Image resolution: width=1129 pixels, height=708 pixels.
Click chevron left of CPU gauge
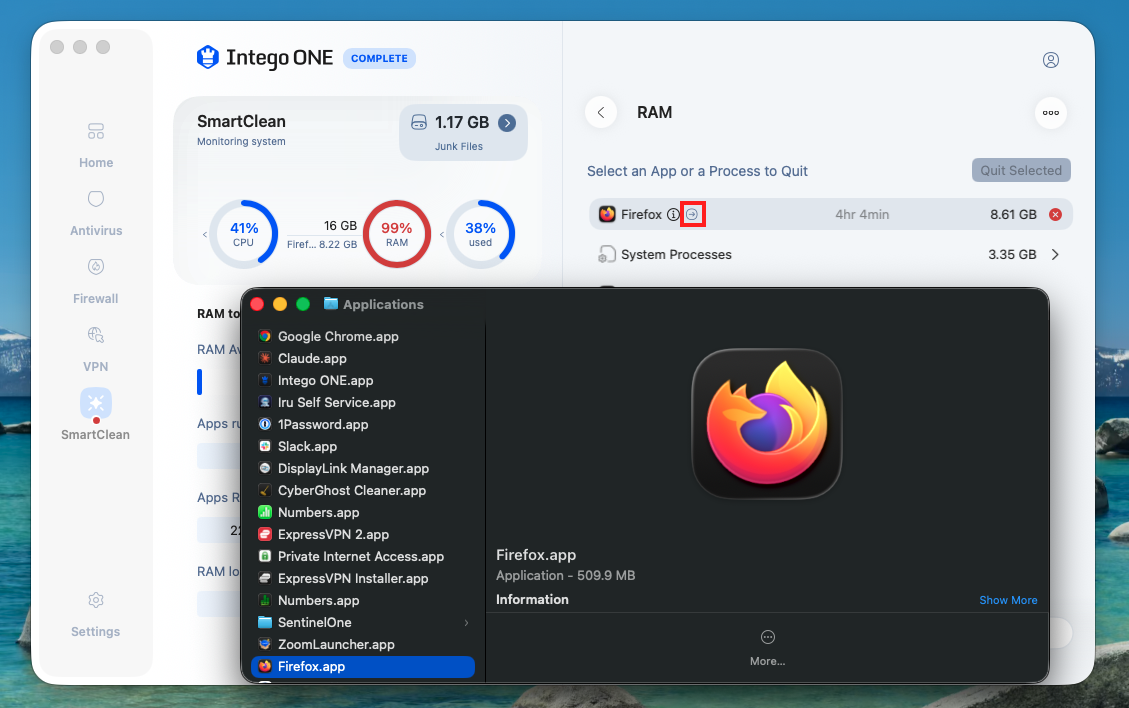(204, 235)
